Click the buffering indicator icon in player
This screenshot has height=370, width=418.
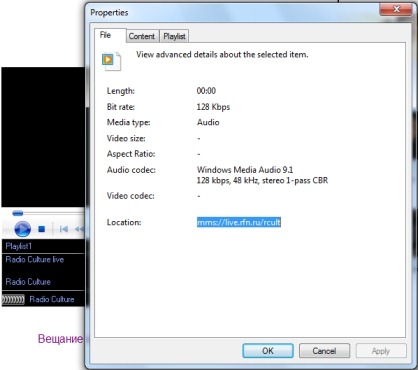tap(13, 299)
